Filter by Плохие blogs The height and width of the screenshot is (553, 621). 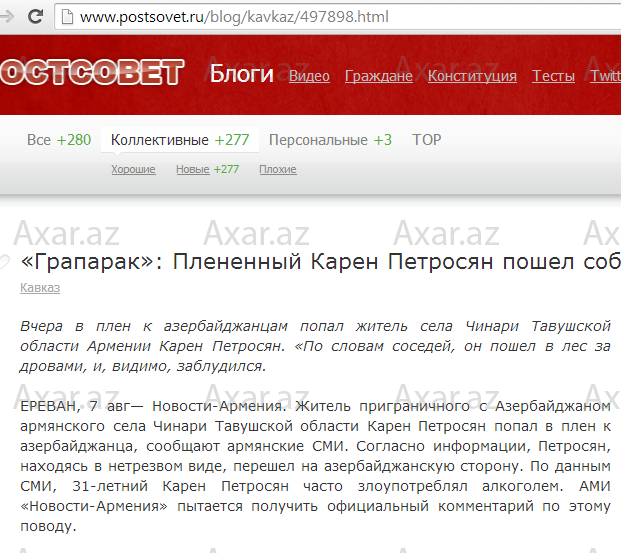[x=278, y=170]
